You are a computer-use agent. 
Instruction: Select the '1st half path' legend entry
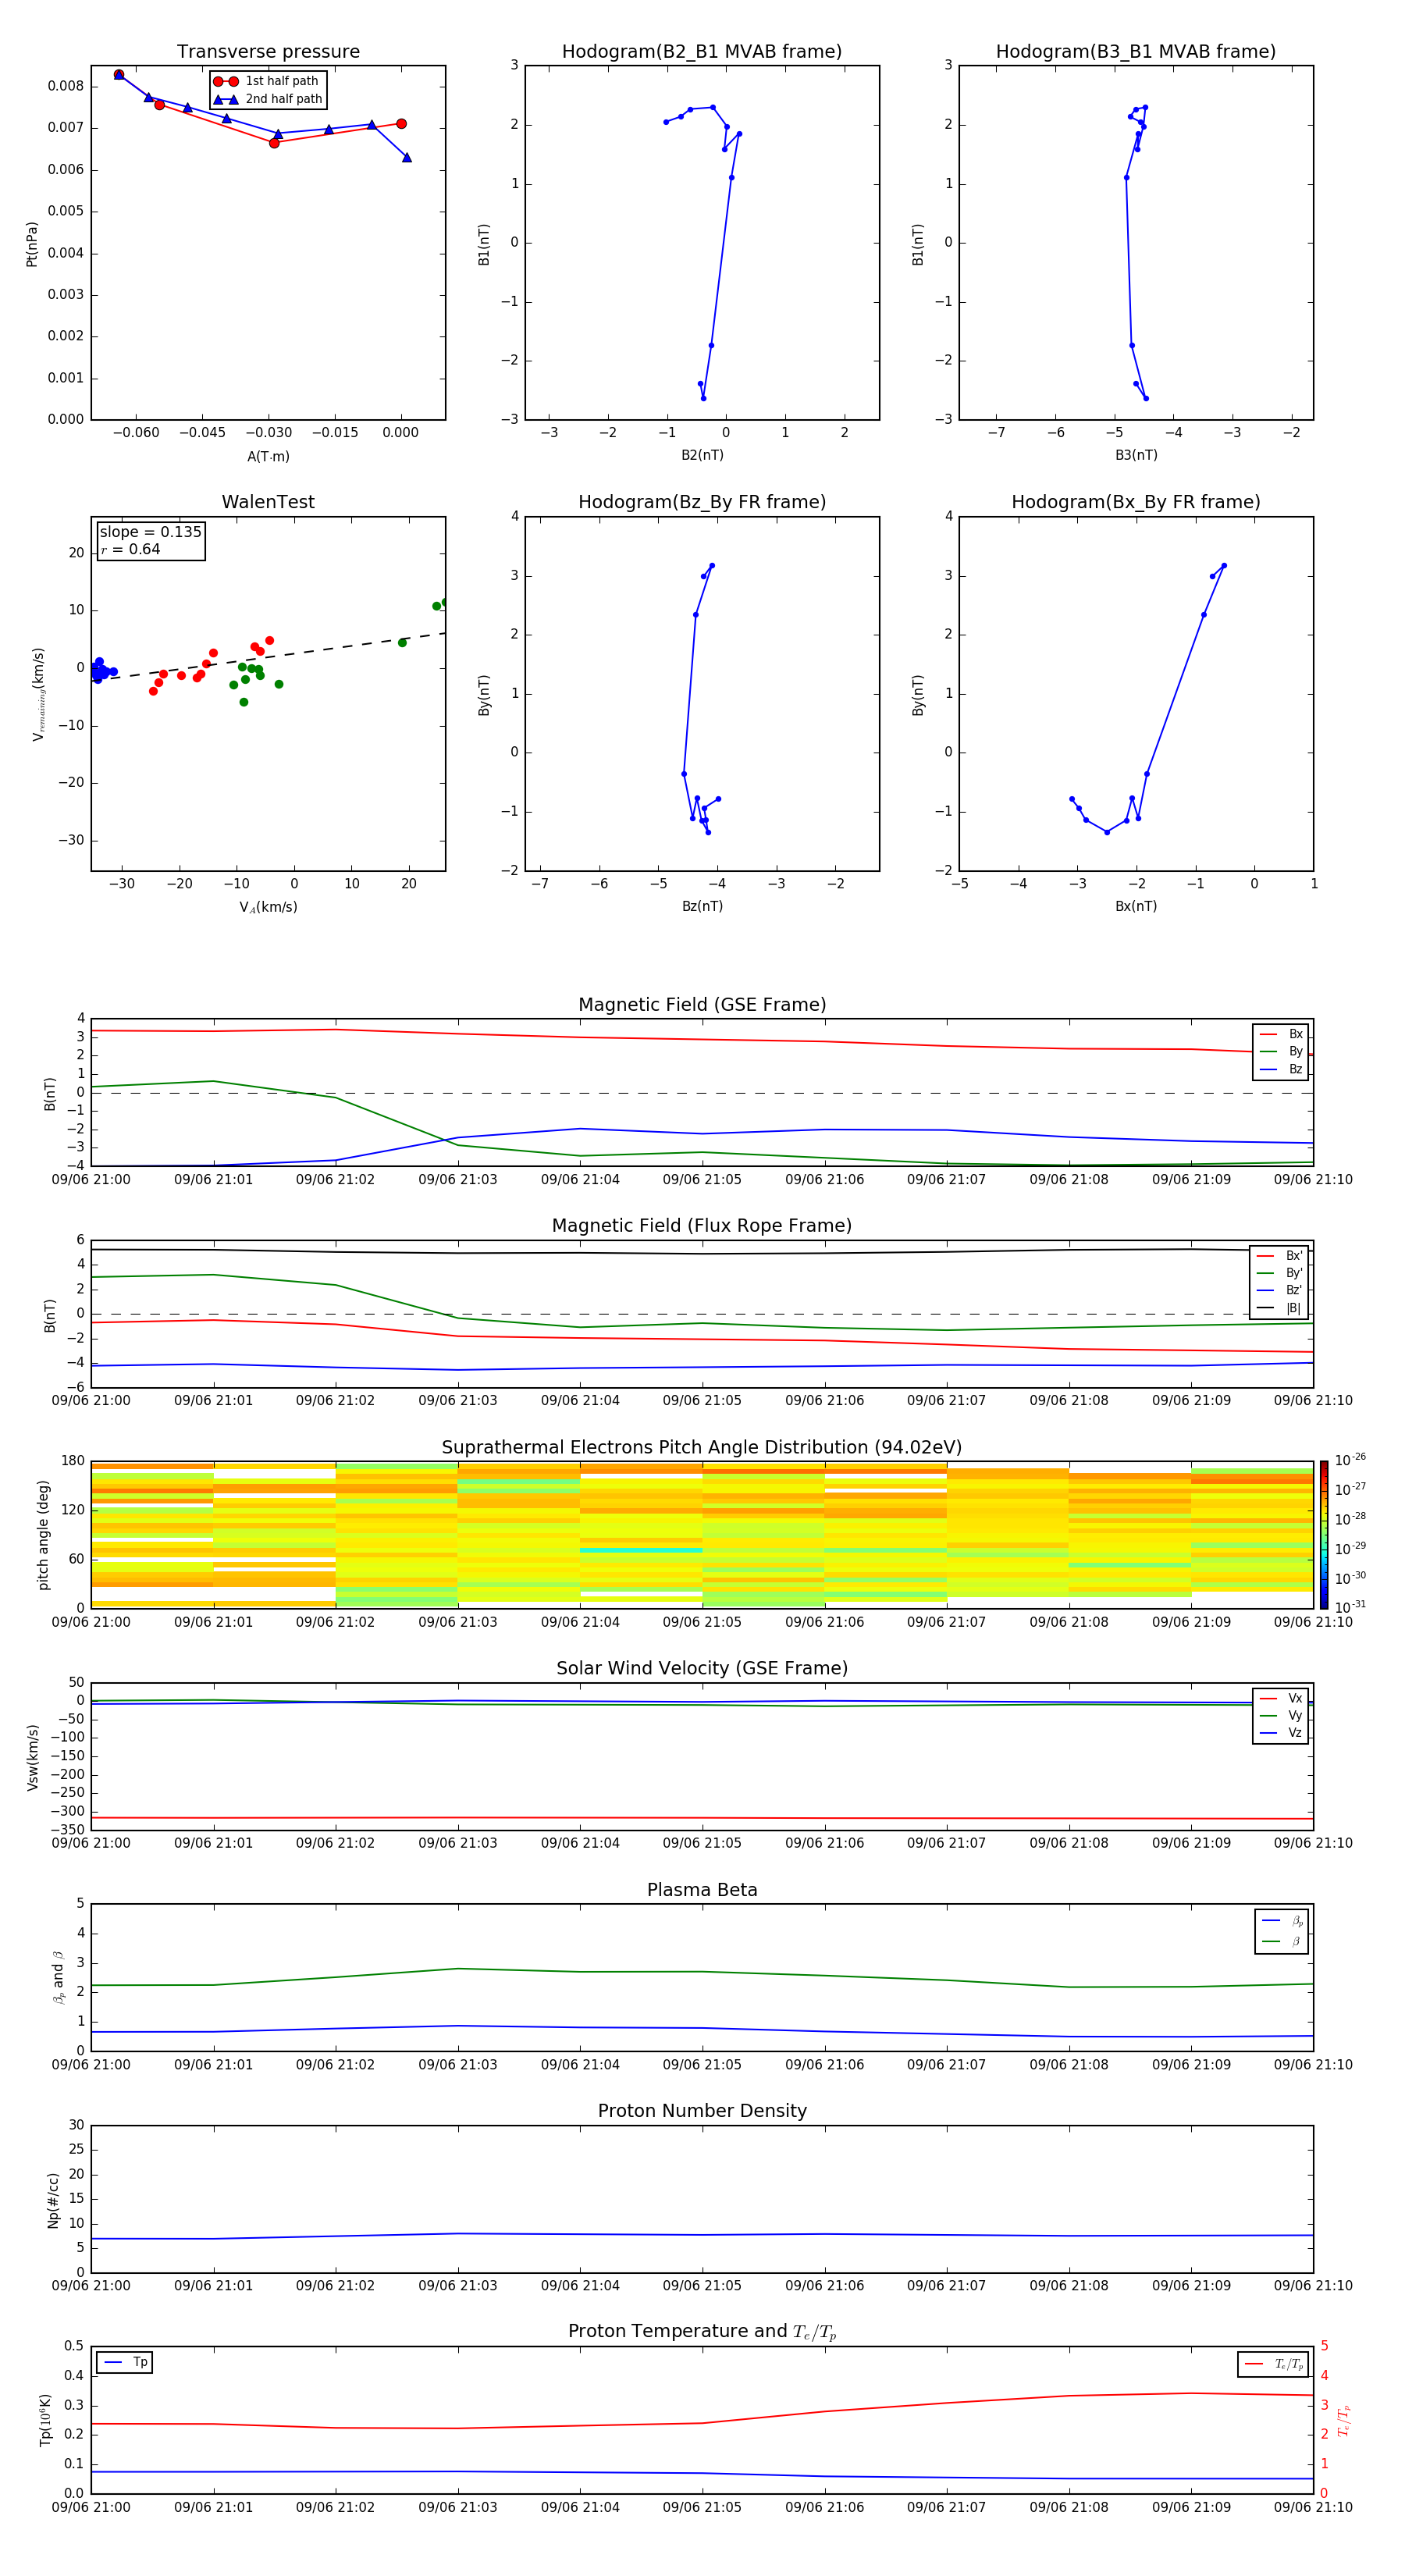click(267, 81)
